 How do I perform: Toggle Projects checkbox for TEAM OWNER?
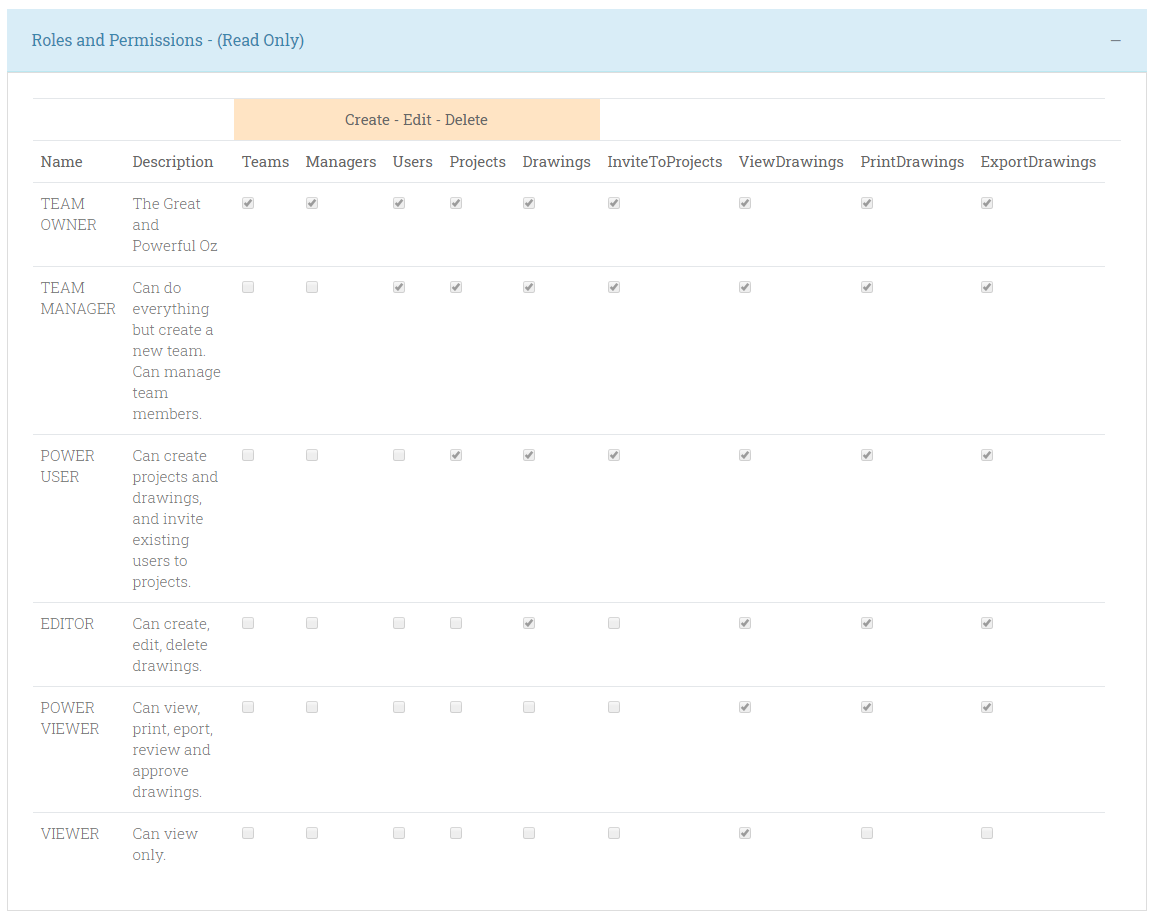[x=456, y=203]
